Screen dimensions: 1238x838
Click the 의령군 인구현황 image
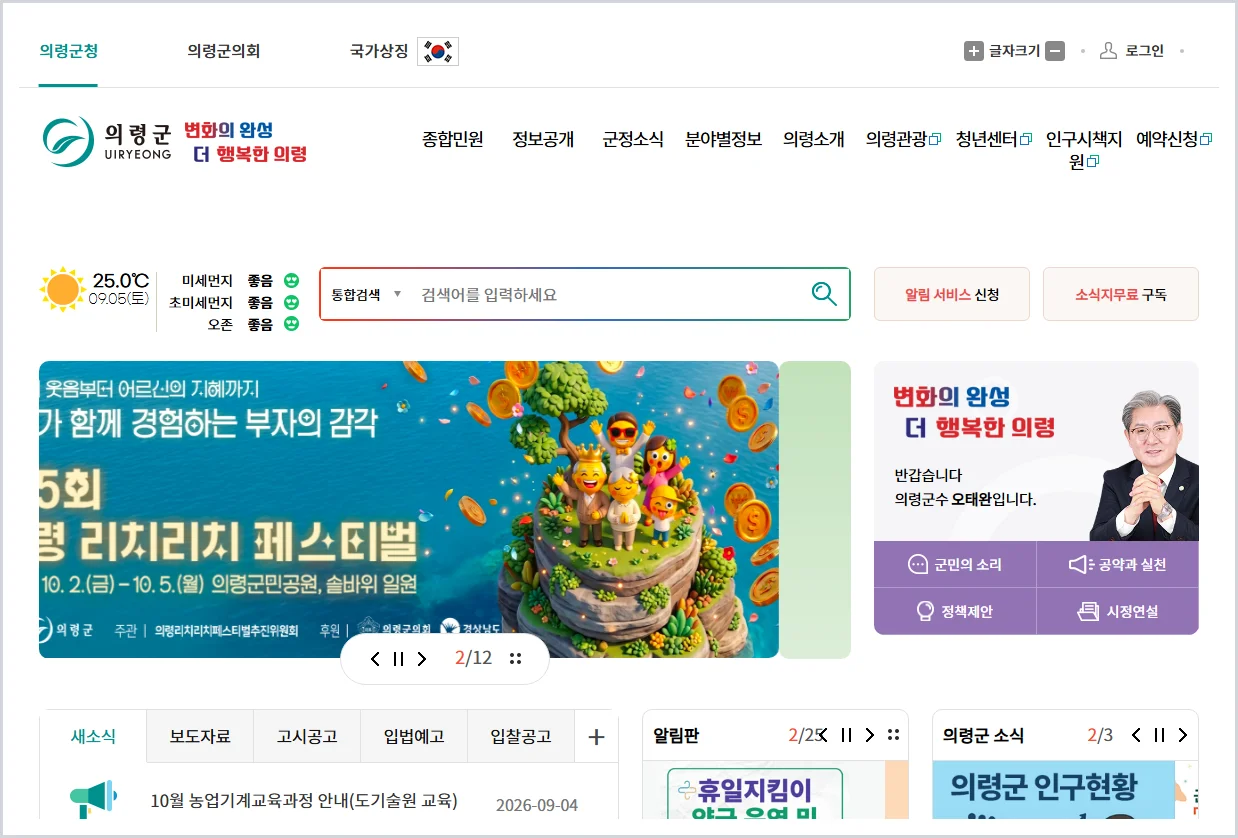tap(1053, 790)
